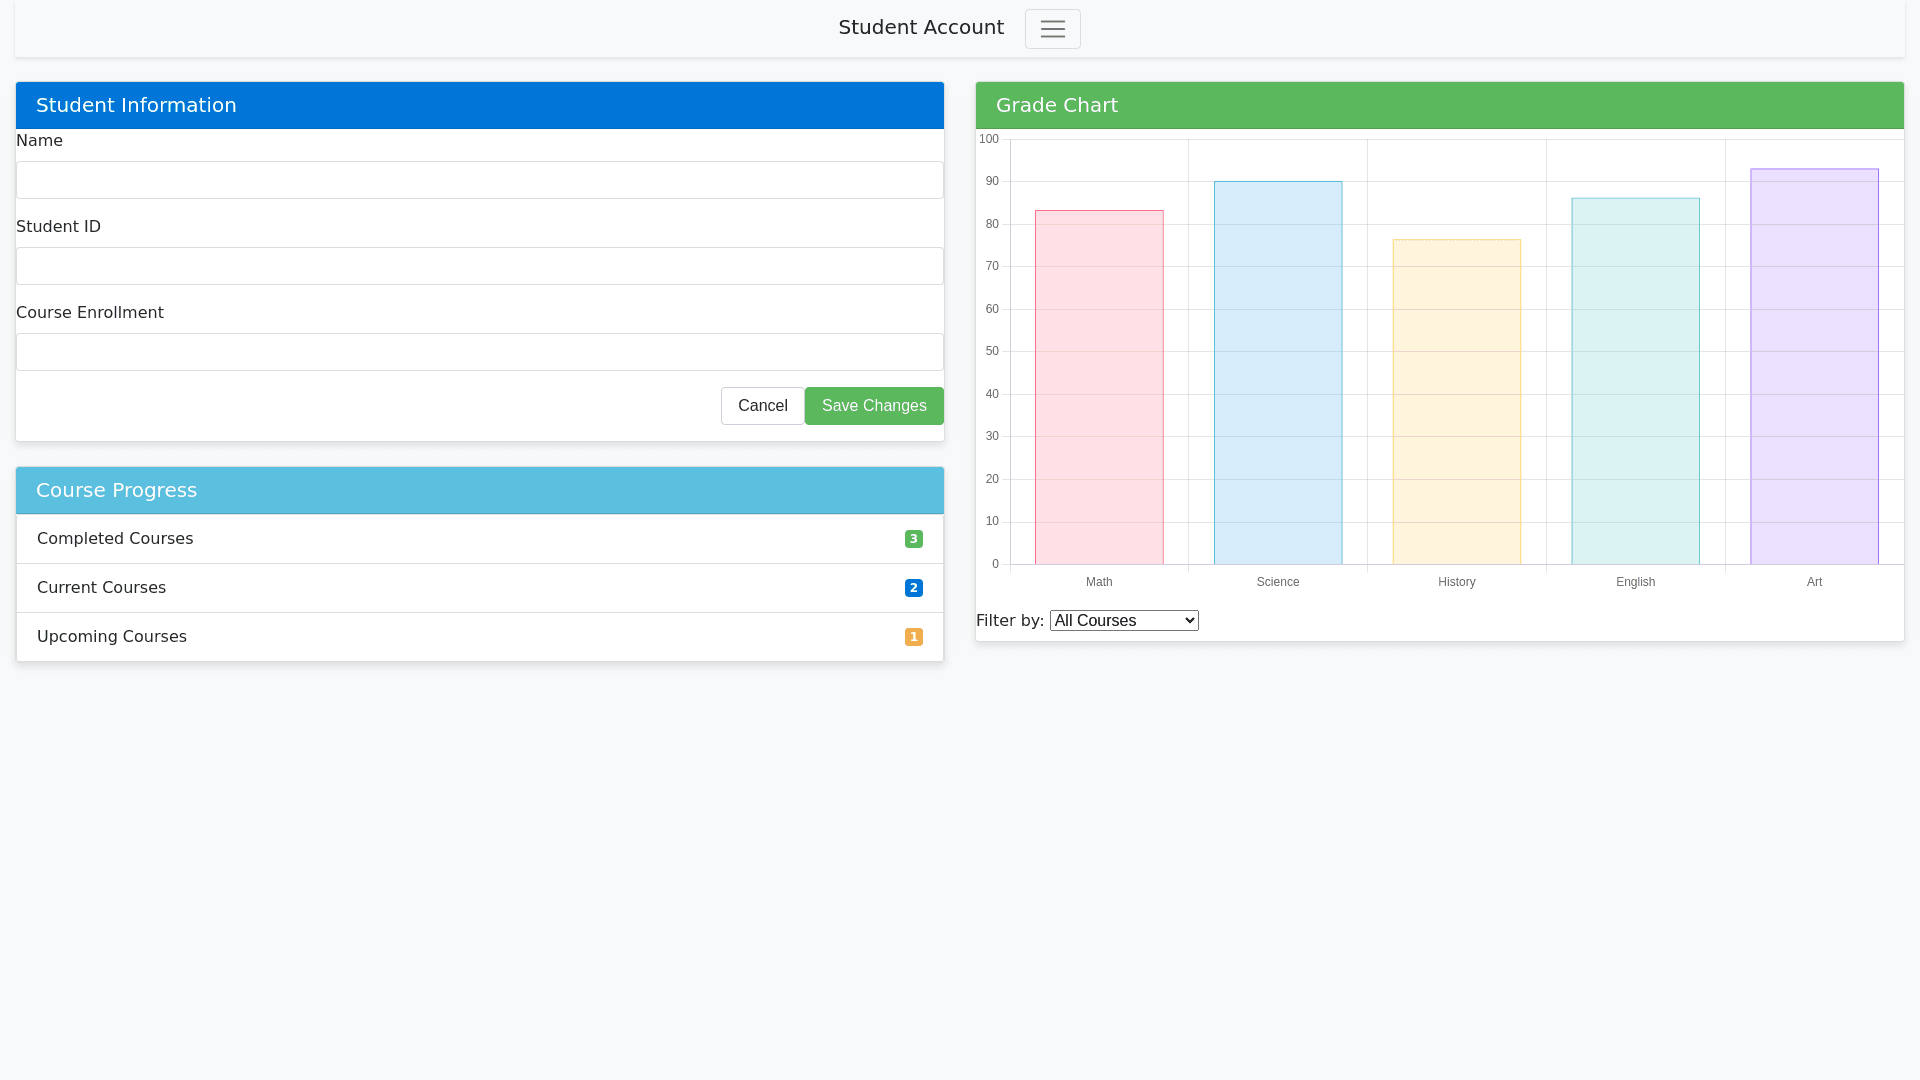Image resolution: width=1920 pixels, height=1080 pixels.
Task: Click the teal English bar
Action: pyautogui.click(x=1635, y=382)
